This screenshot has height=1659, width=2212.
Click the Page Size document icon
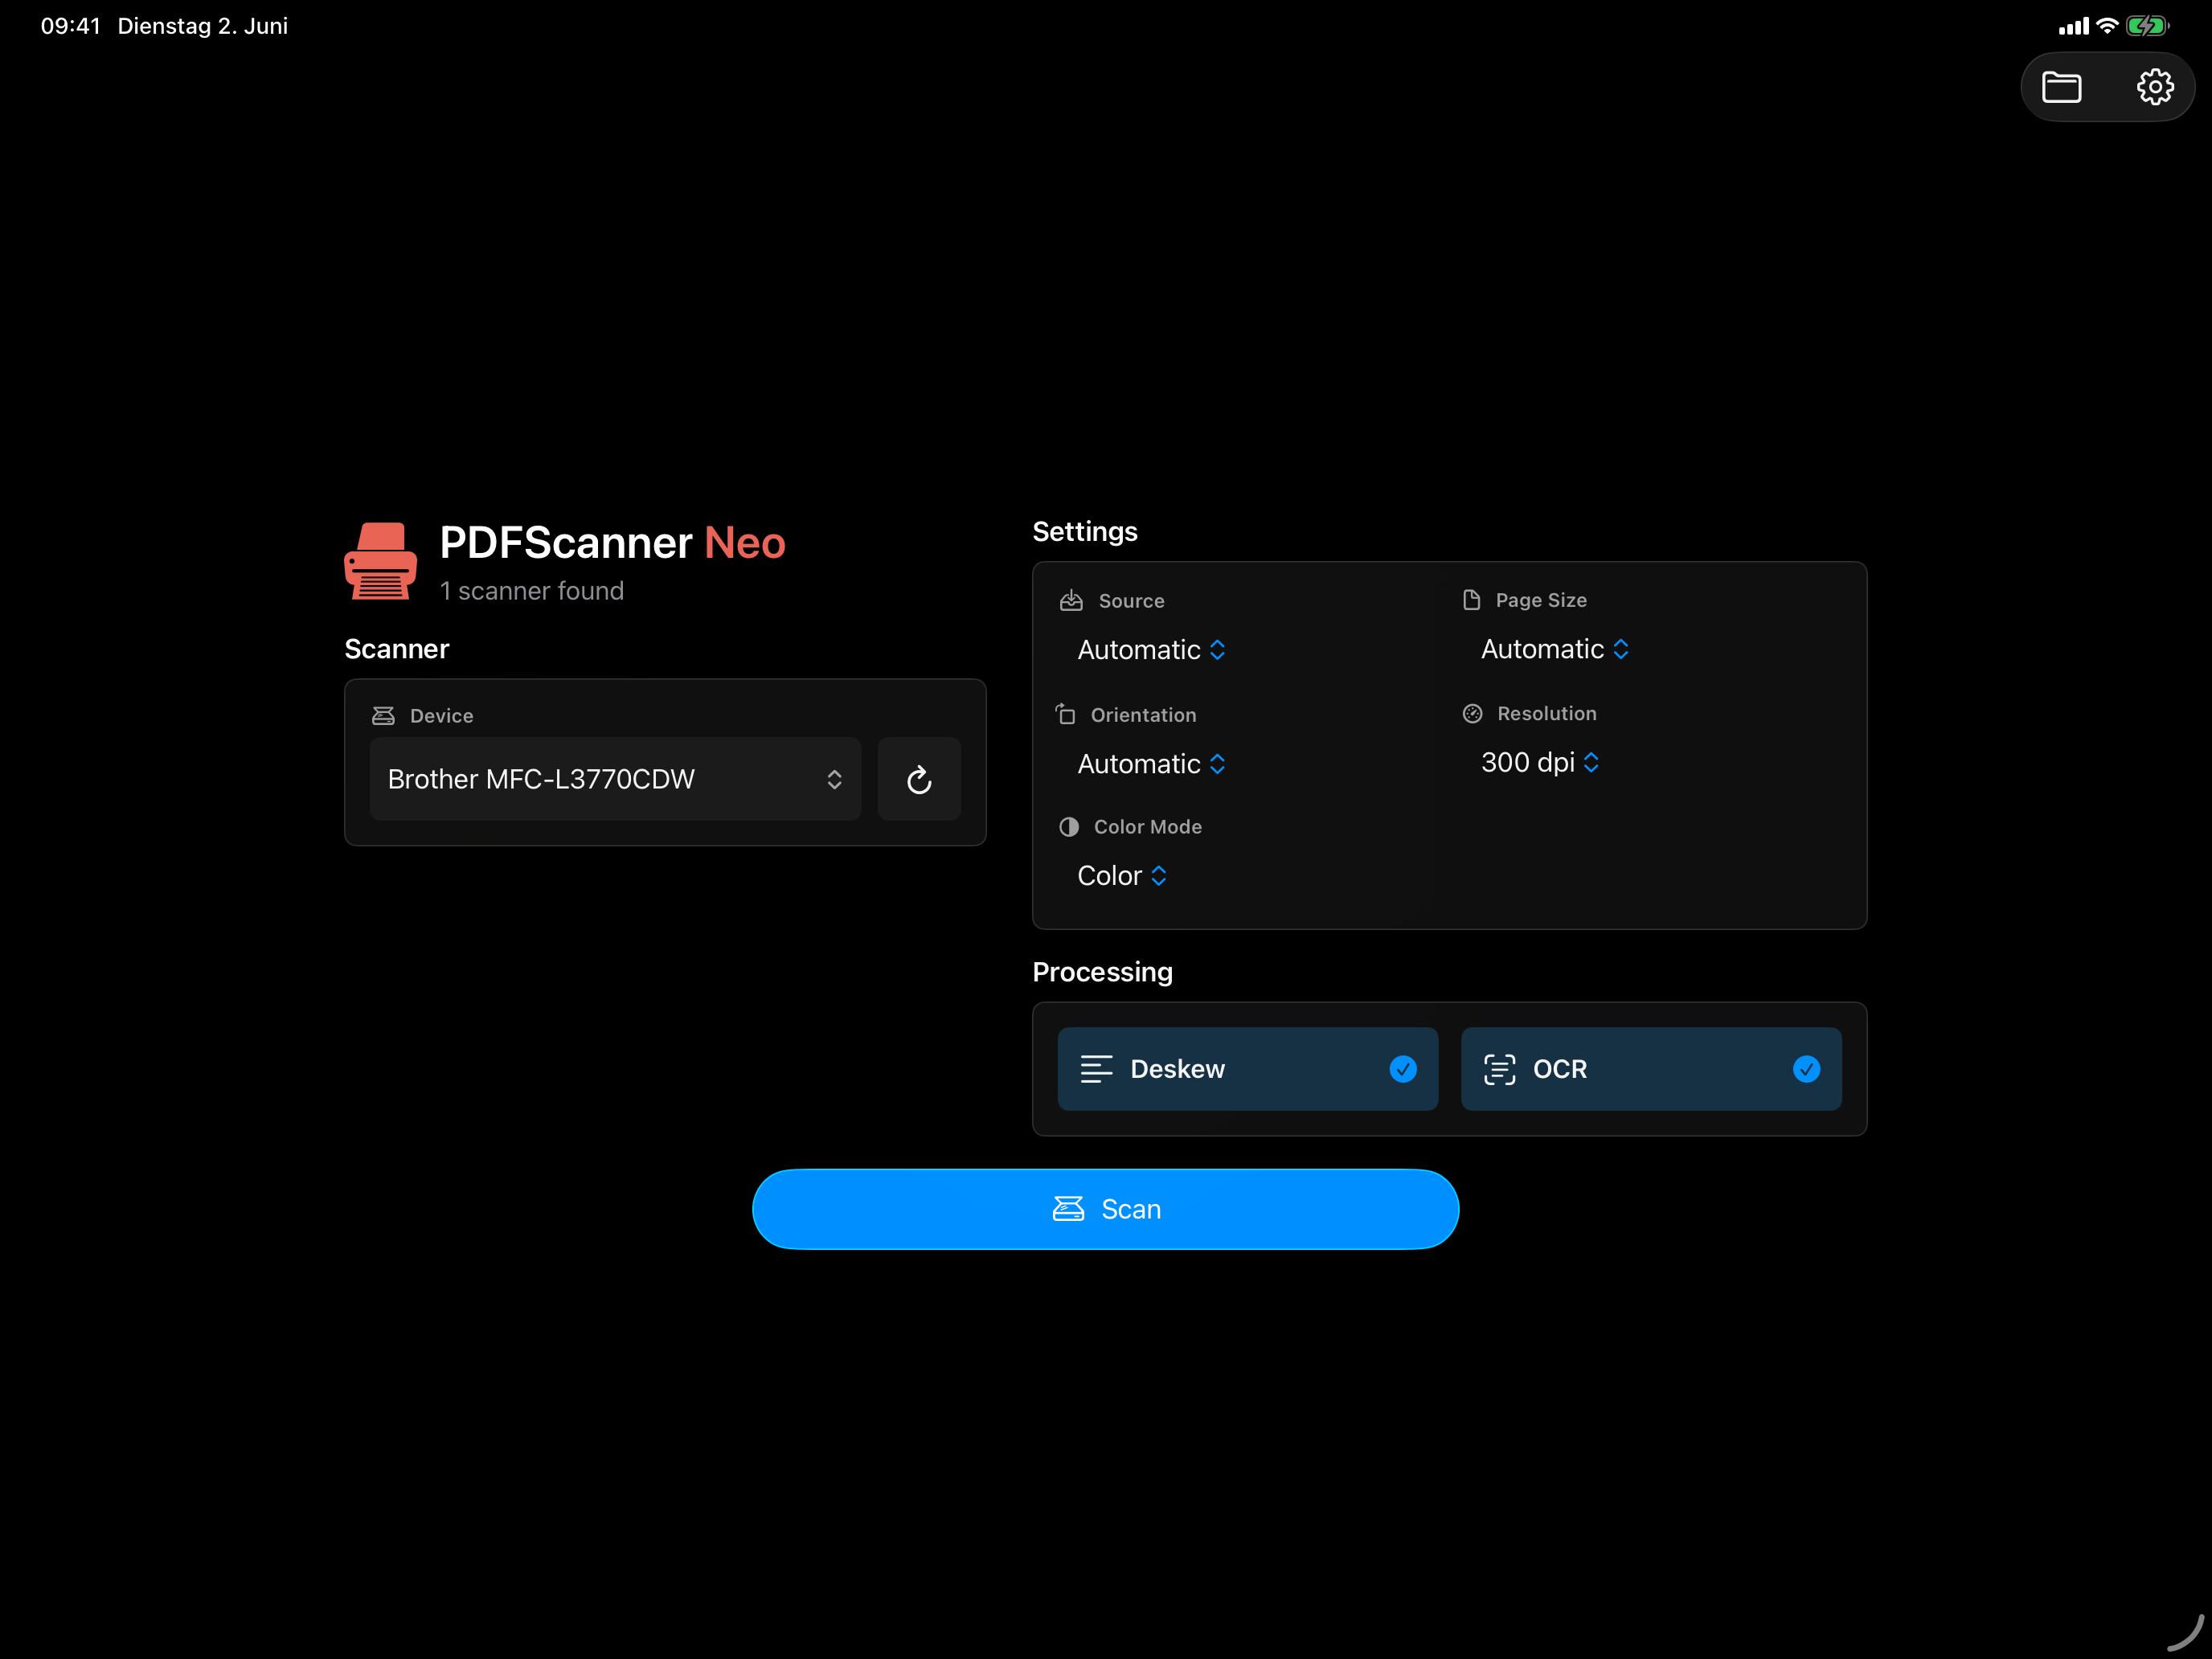click(x=1471, y=599)
